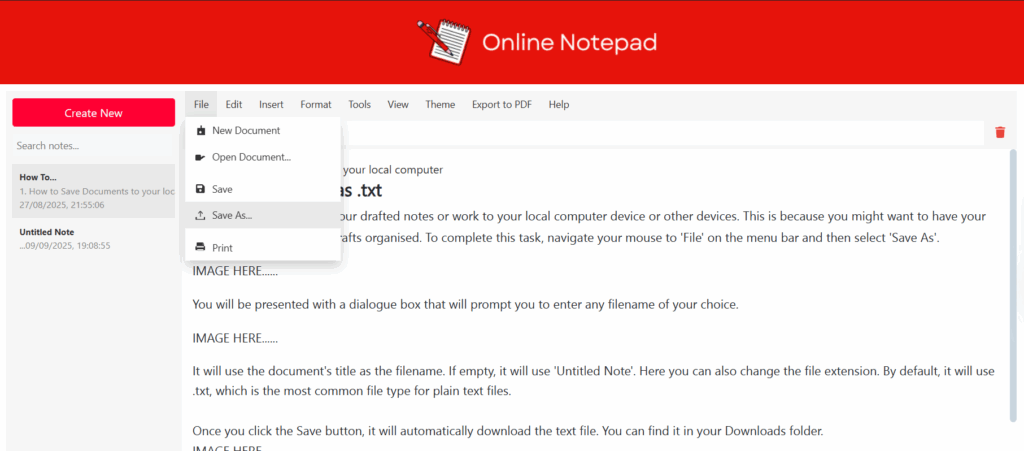Click the Search notes field
This screenshot has height=451, width=1024.
[x=93, y=146]
